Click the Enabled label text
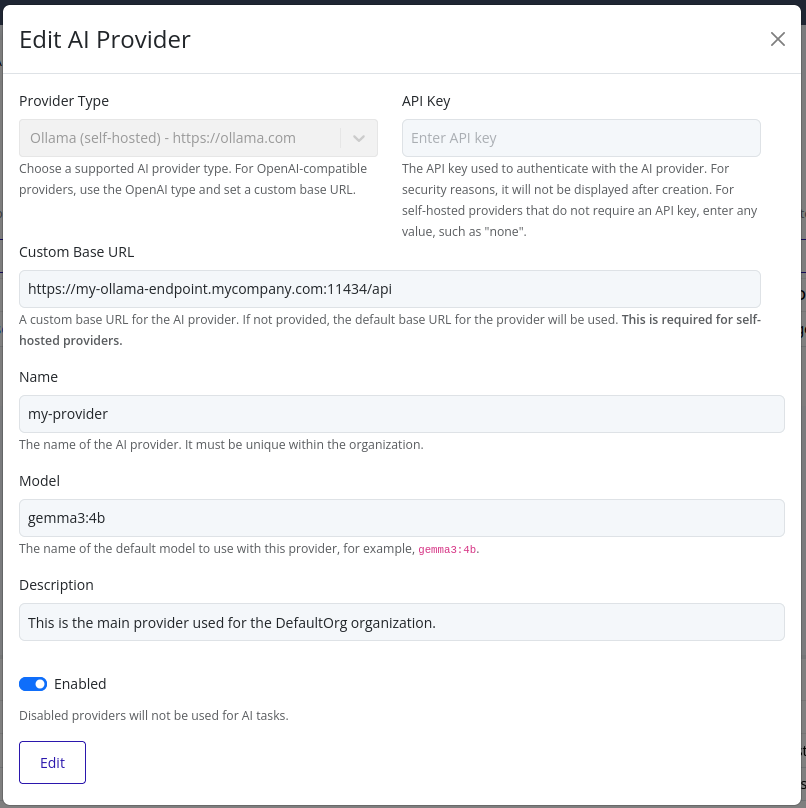 tap(80, 683)
